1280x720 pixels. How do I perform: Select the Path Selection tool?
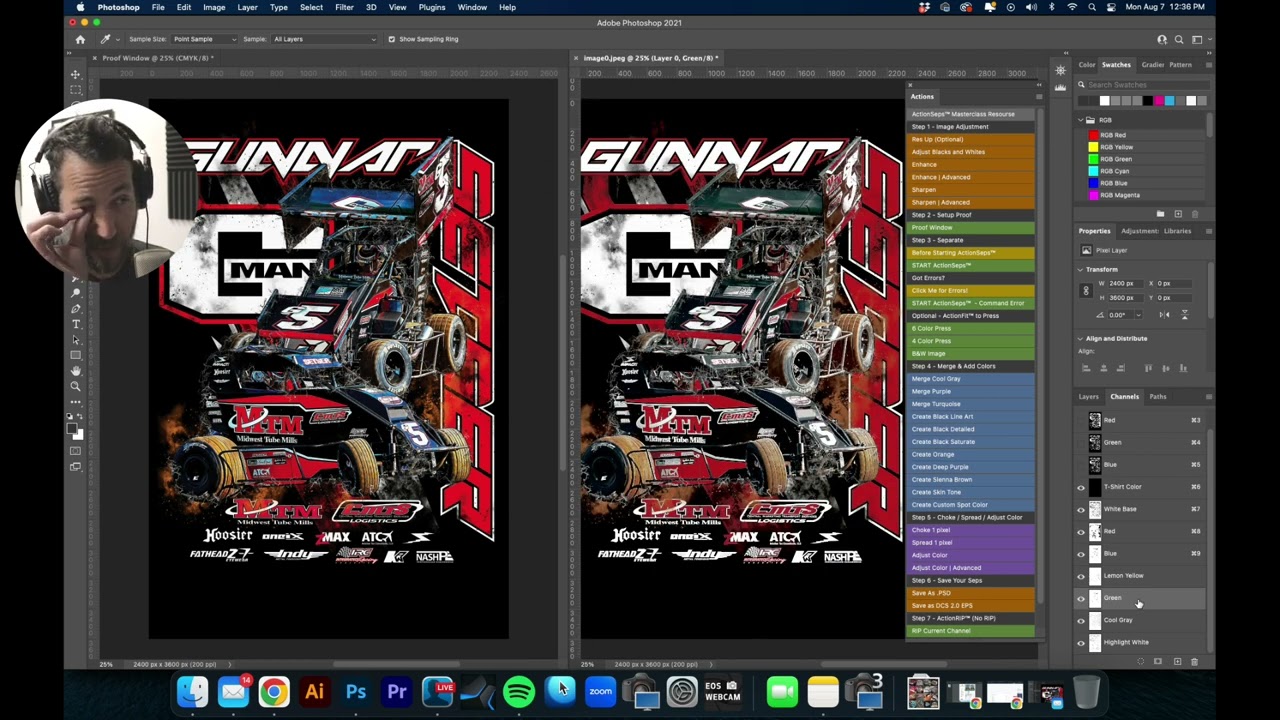tap(76, 340)
